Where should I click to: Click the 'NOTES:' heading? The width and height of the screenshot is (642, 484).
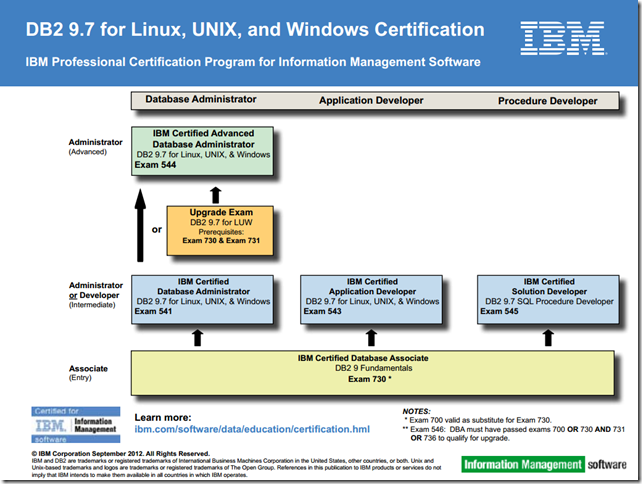(x=416, y=411)
